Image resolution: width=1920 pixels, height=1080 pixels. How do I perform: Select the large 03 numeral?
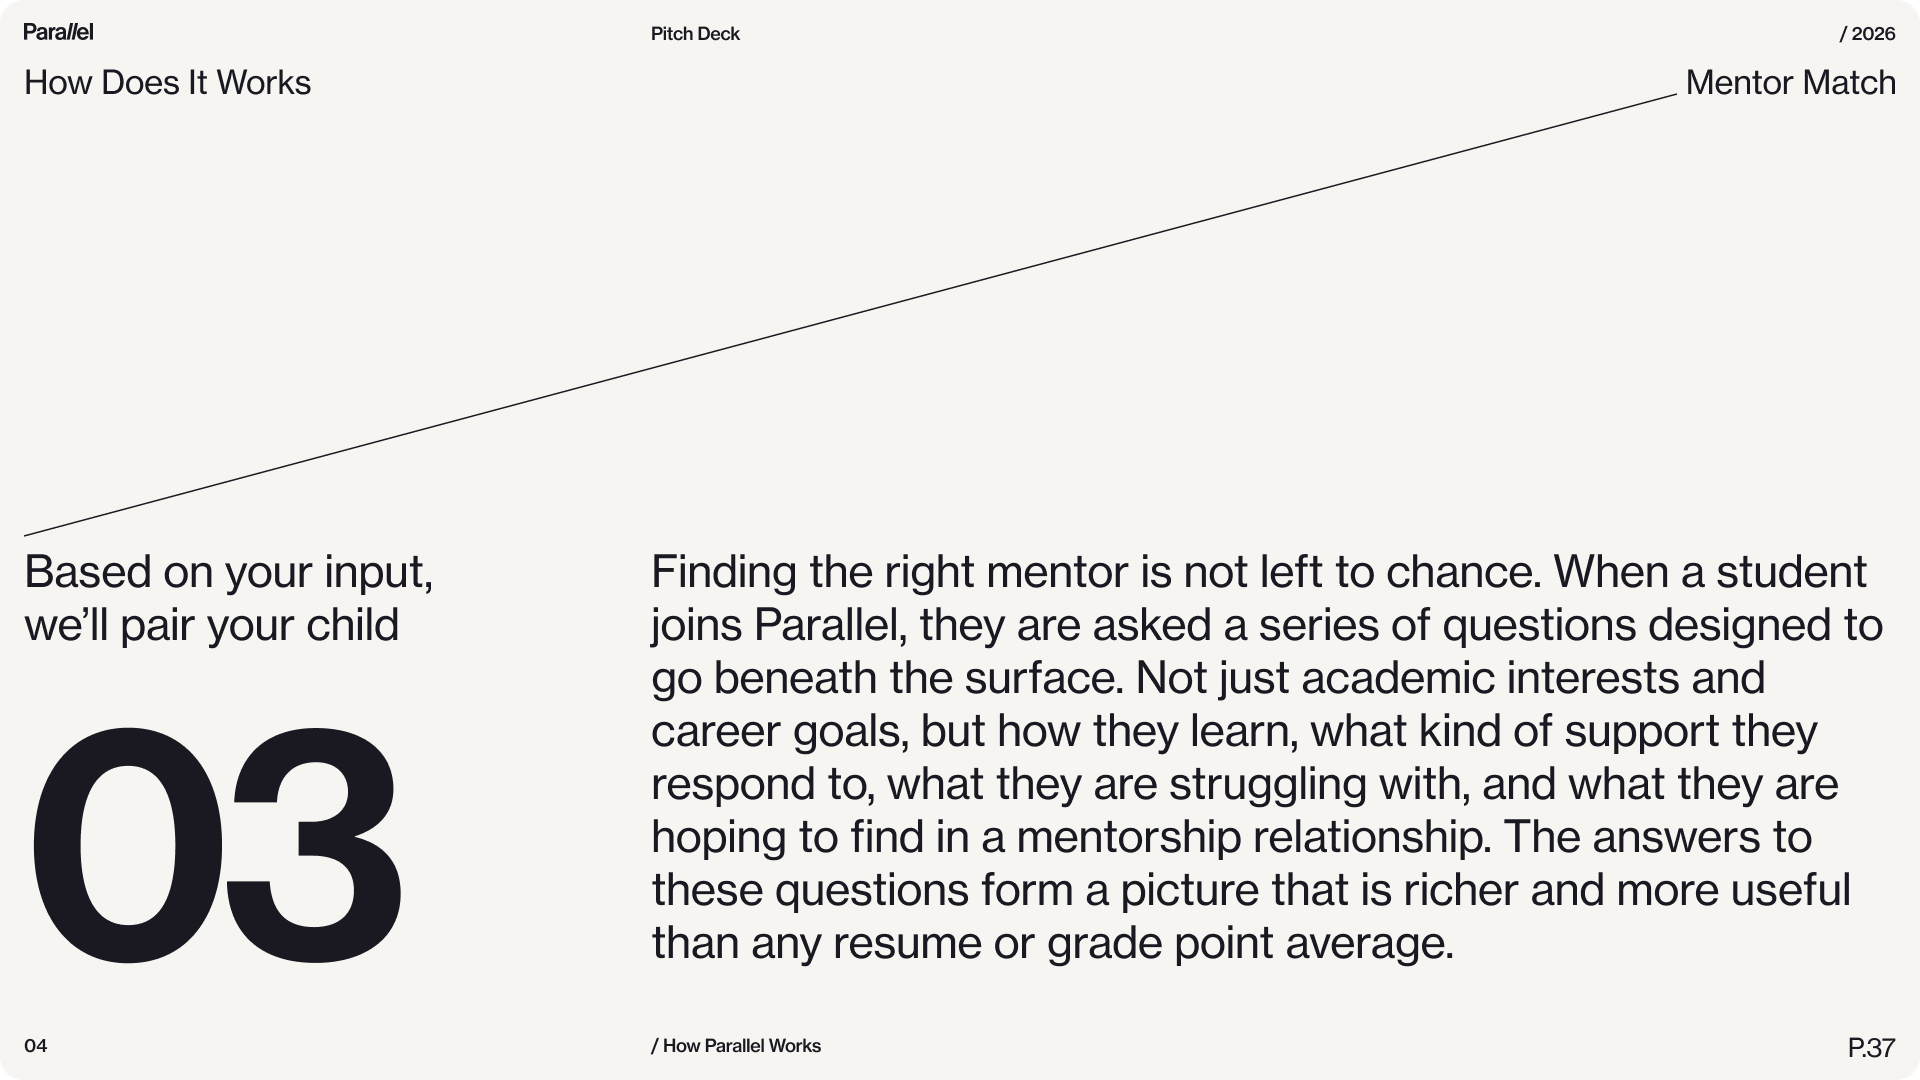pos(216,845)
